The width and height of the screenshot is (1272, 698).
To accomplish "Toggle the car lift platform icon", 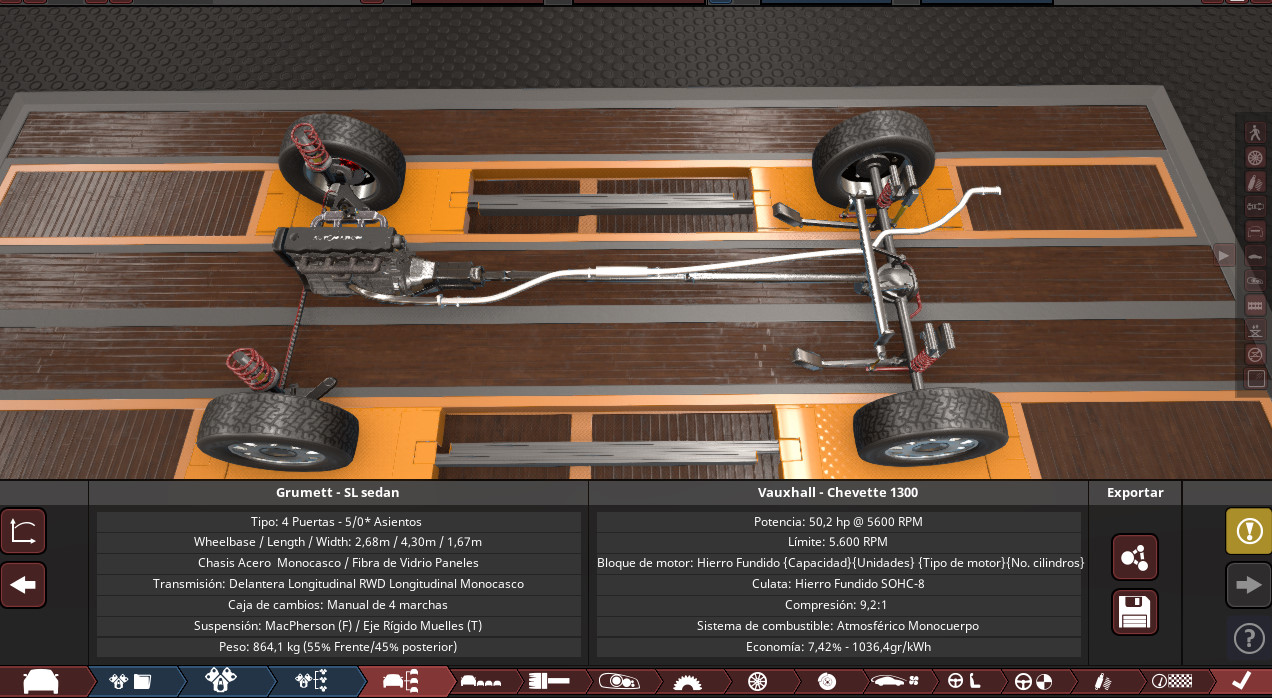I will click(x=1256, y=329).
